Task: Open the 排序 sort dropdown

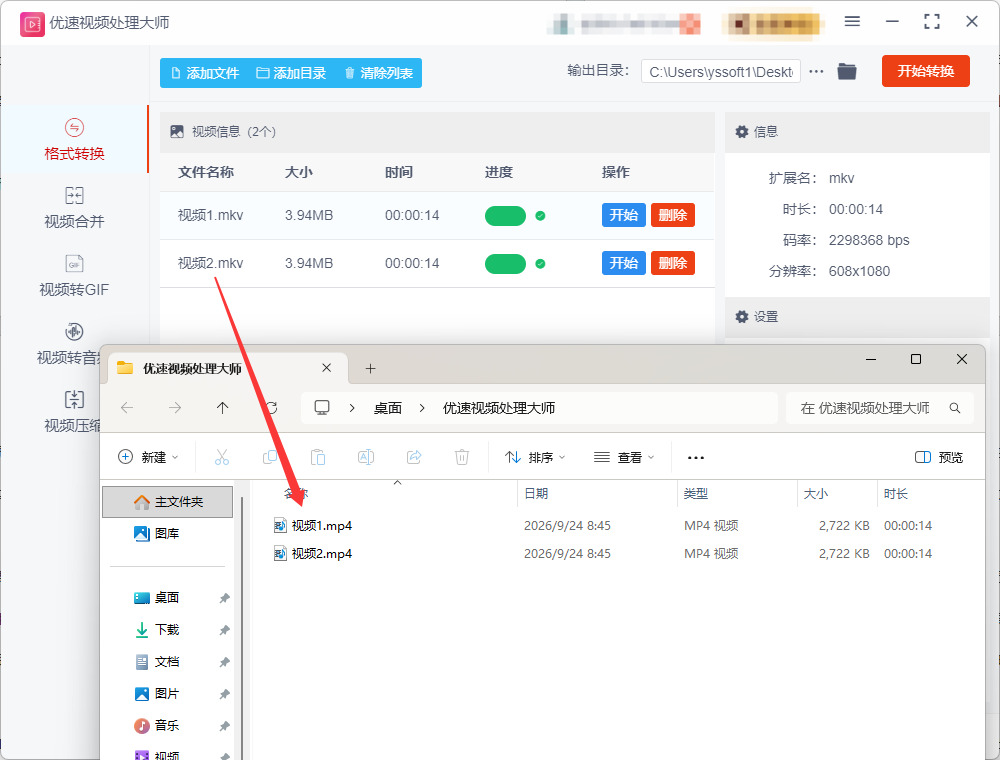Action: pyautogui.click(x=534, y=457)
